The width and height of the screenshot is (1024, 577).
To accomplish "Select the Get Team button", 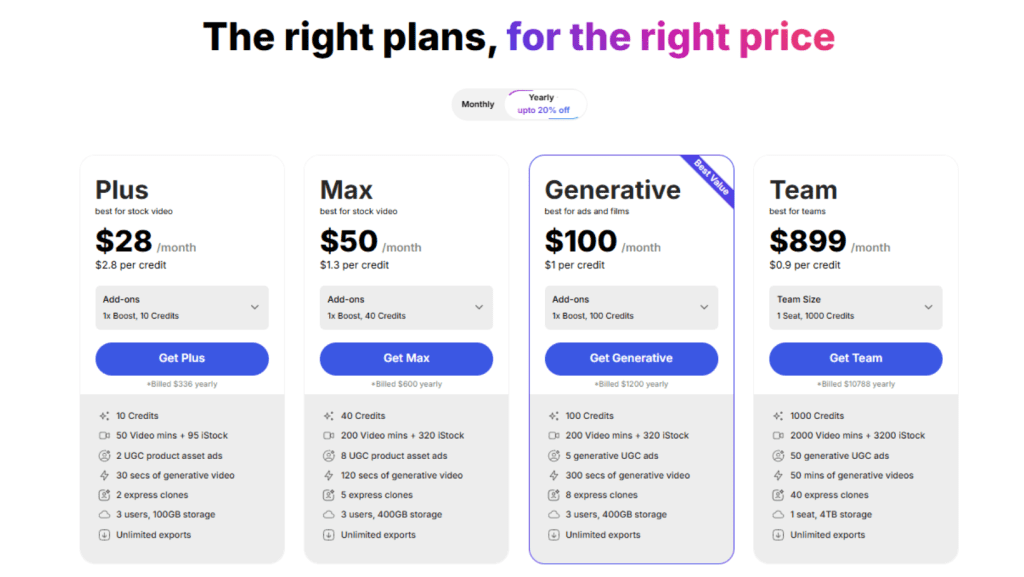I will click(x=856, y=358).
